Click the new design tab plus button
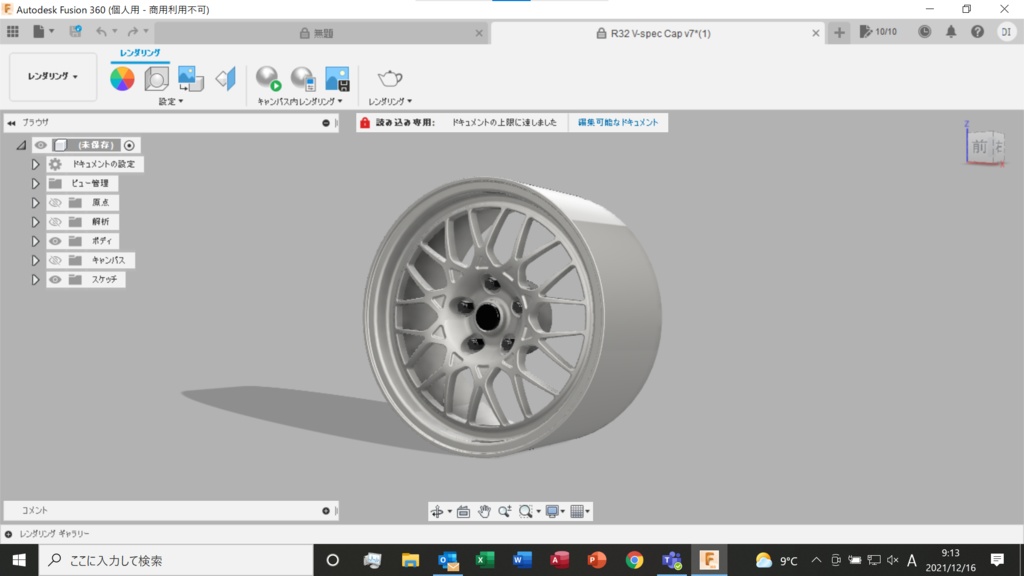This screenshot has width=1024, height=576. point(839,33)
